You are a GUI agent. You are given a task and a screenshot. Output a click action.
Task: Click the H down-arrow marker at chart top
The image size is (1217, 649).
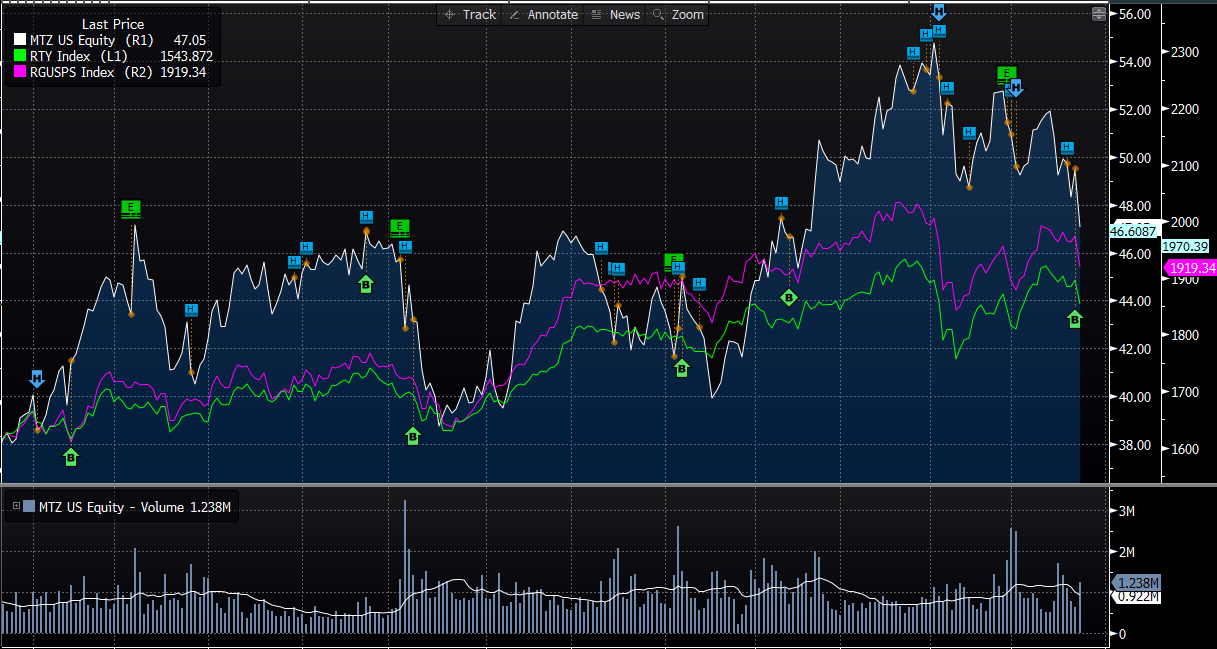click(x=938, y=12)
